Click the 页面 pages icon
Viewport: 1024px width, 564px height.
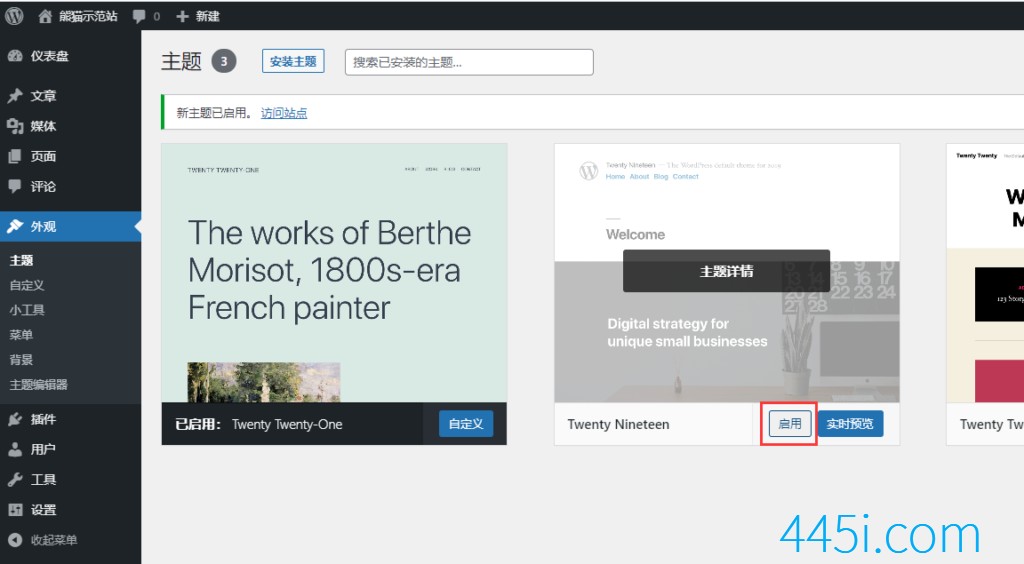click(x=15, y=156)
